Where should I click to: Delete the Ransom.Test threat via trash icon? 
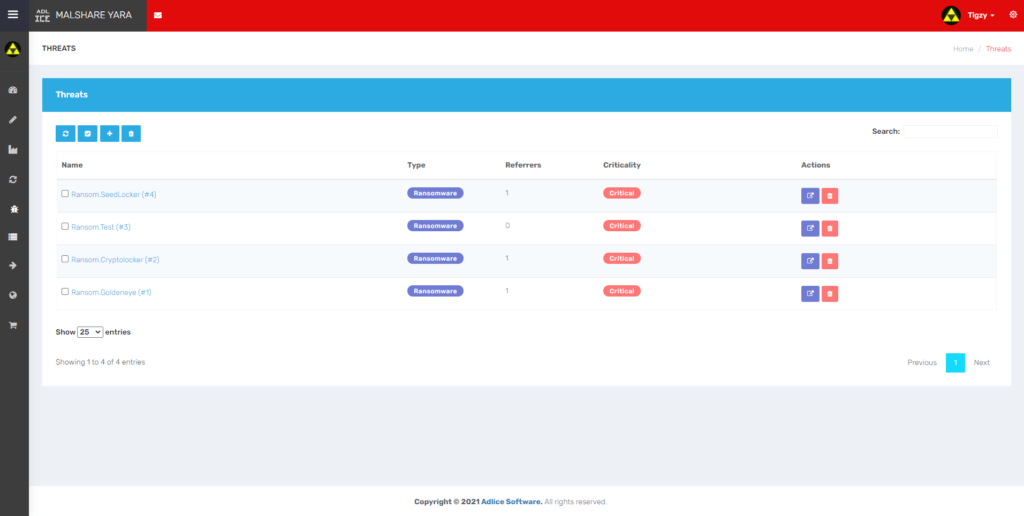(x=829, y=228)
